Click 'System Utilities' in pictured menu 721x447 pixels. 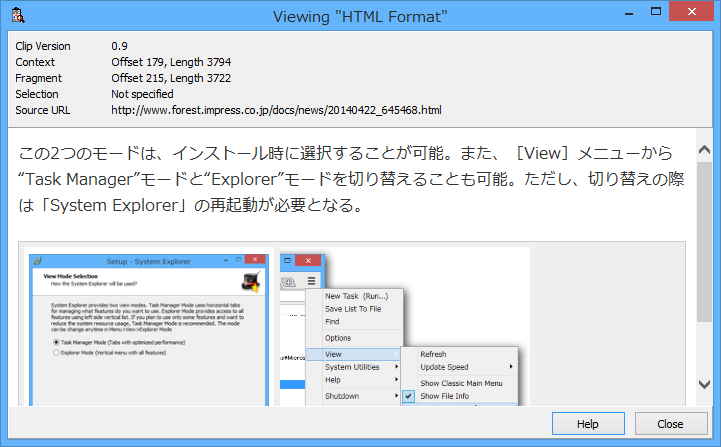[352, 367]
